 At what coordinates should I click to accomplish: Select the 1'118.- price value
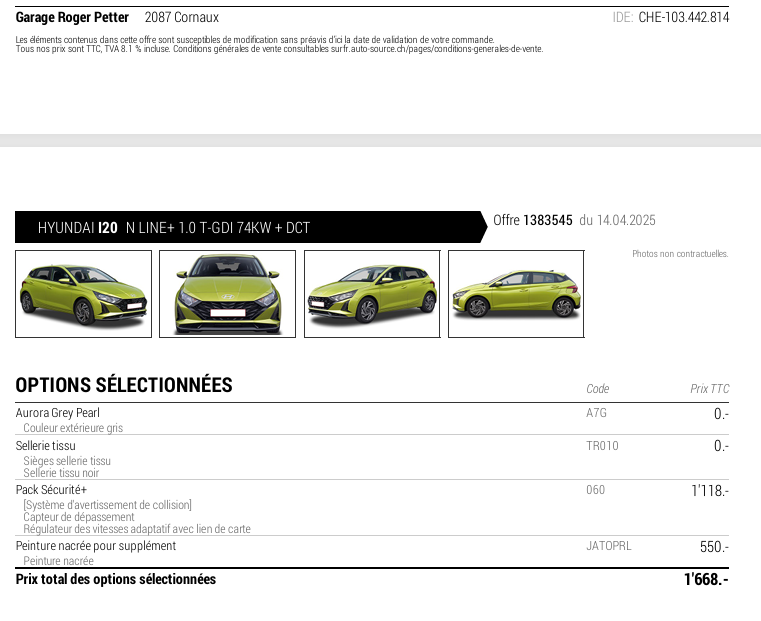709,491
